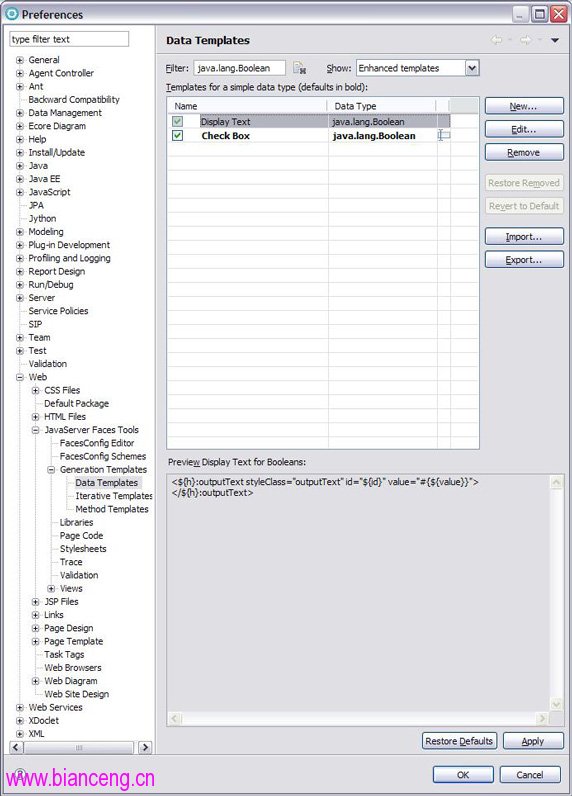This screenshot has height=796, width=572.
Task: Click the Restore Defaults button
Action: coord(459,741)
